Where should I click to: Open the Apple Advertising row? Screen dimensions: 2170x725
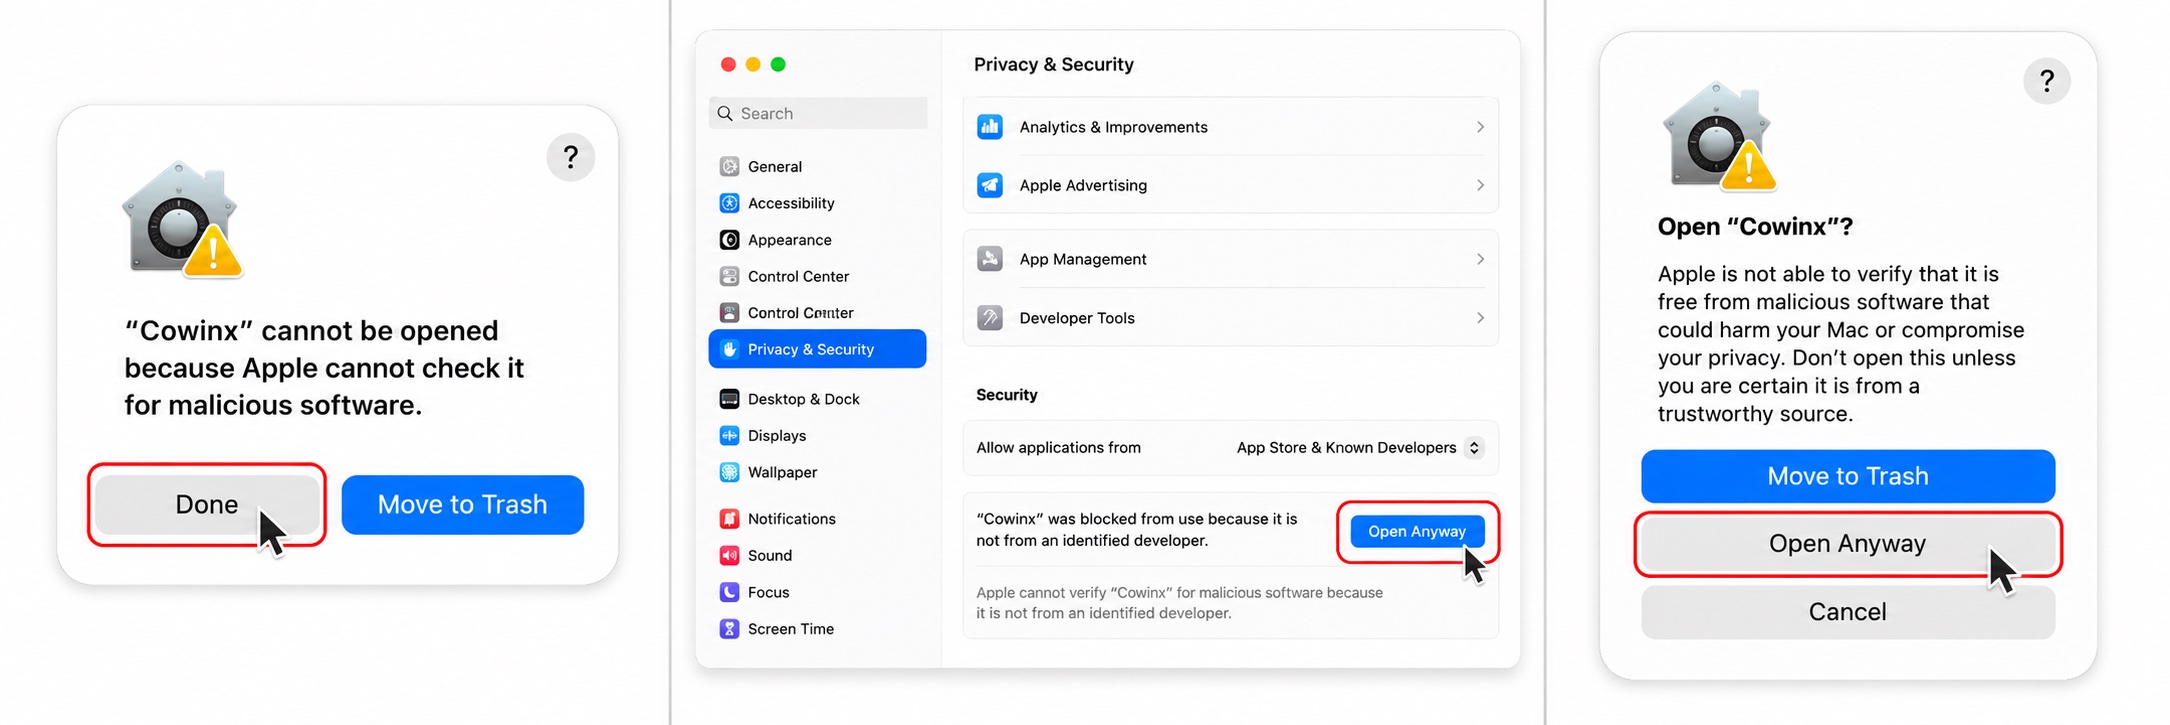tap(1230, 185)
